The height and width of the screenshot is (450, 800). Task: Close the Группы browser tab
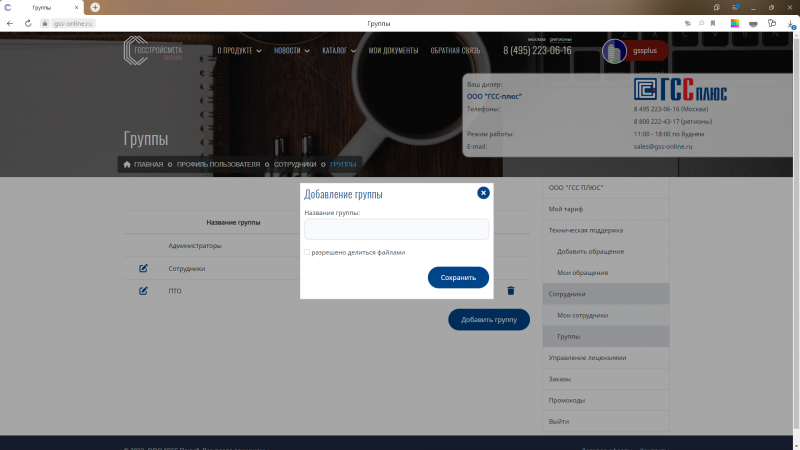coord(77,8)
